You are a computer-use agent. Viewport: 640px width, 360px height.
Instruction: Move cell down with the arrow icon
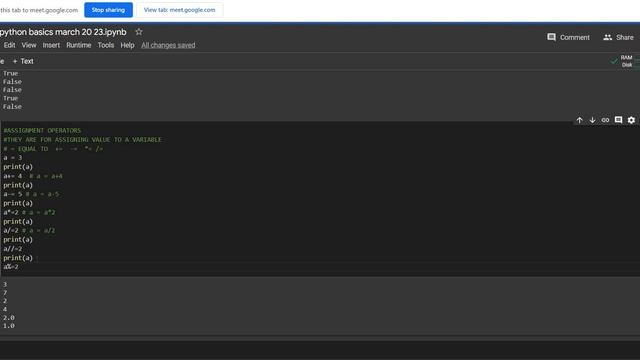[592, 120]
